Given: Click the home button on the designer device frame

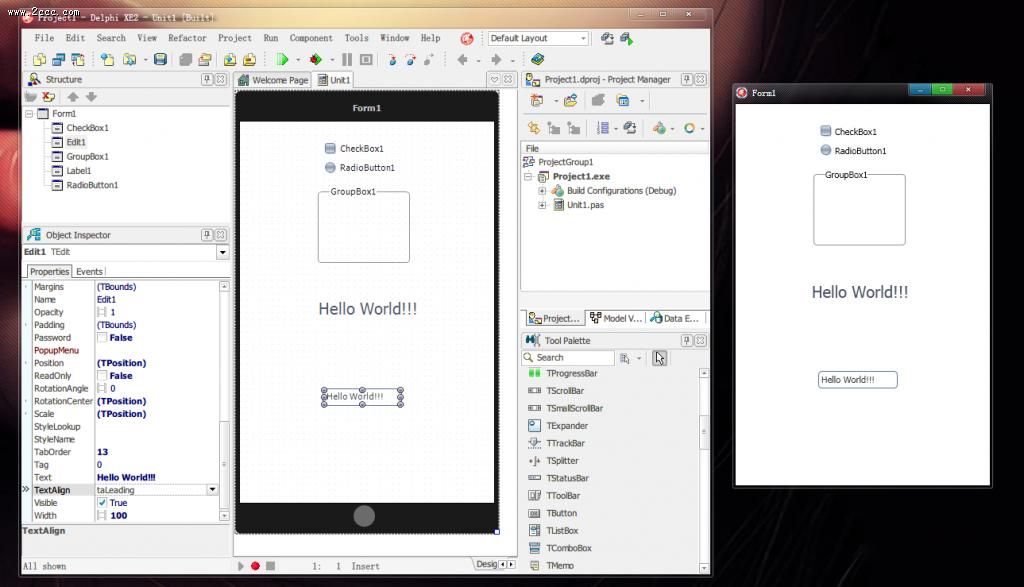Looking at the screenshot, I should pos(364,516).
